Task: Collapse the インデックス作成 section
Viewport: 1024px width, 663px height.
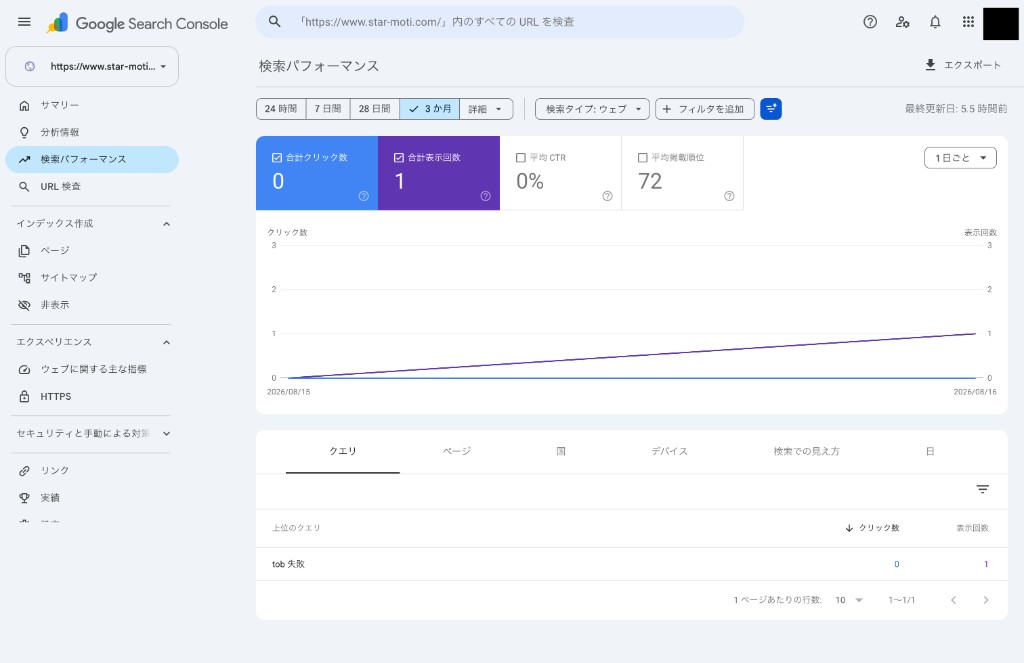Action: click(x=167, y=224)
